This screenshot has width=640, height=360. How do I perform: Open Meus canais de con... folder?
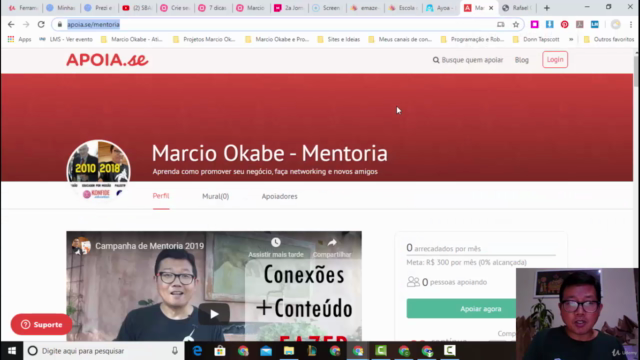pyautogui.click(x=400, y=39)
